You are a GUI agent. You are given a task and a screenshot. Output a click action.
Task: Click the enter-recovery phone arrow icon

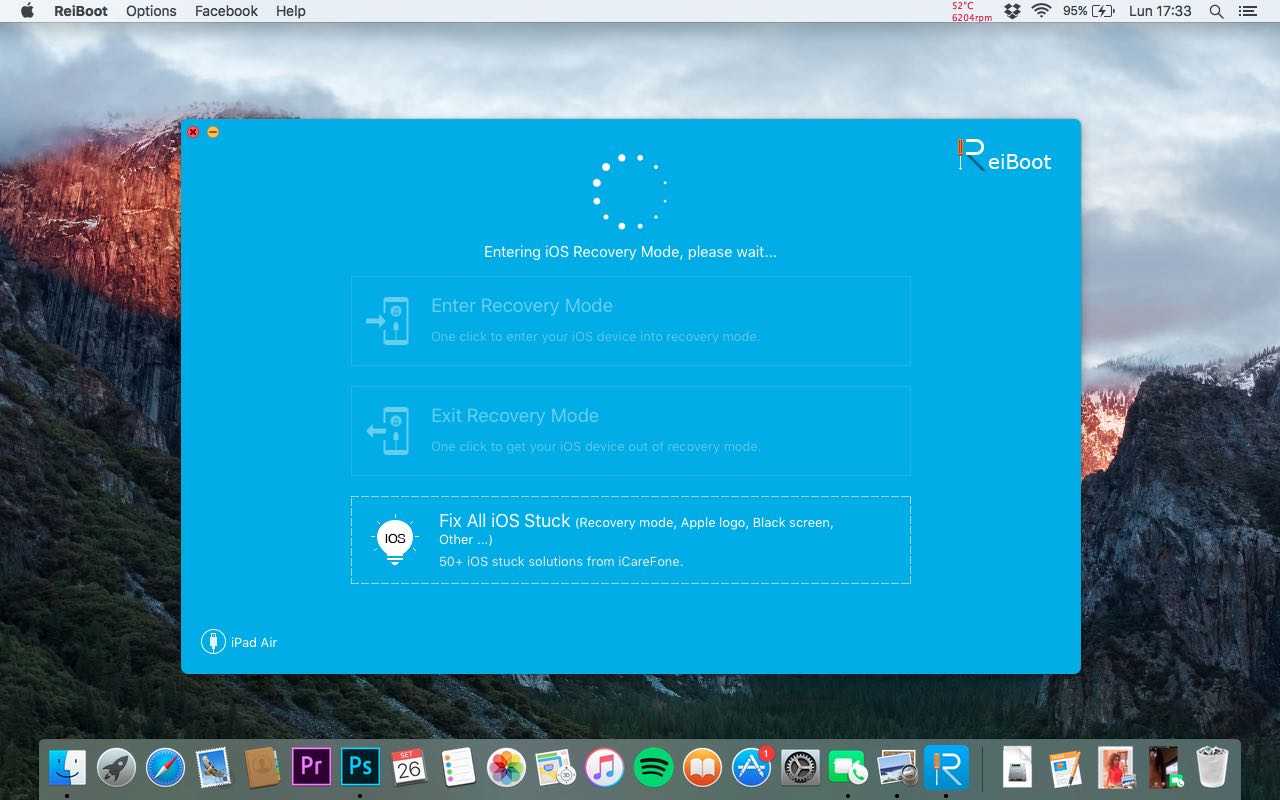coord(388,321)
